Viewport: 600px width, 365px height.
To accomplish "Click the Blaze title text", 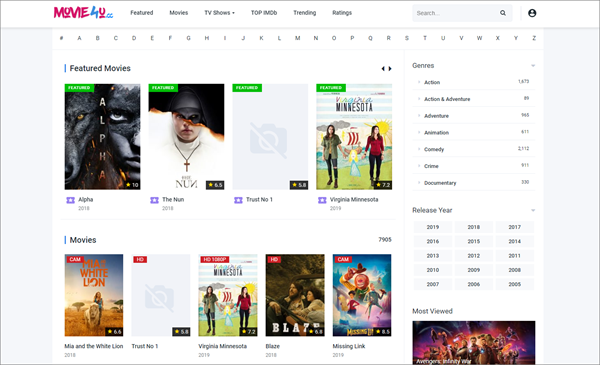I will [272, 346].
